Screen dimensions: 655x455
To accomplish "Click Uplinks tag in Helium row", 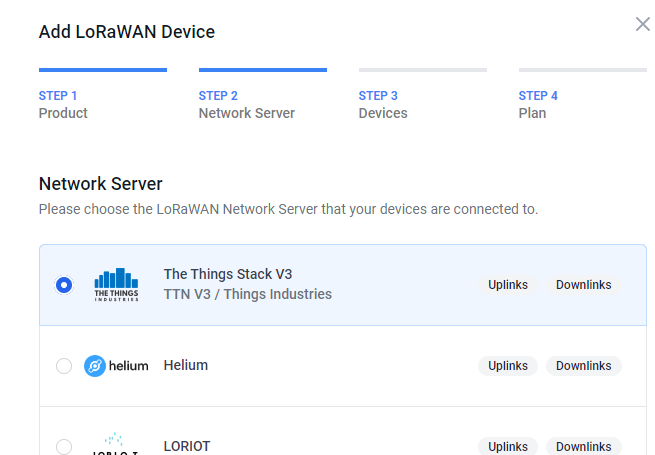I will pos(508,366).
